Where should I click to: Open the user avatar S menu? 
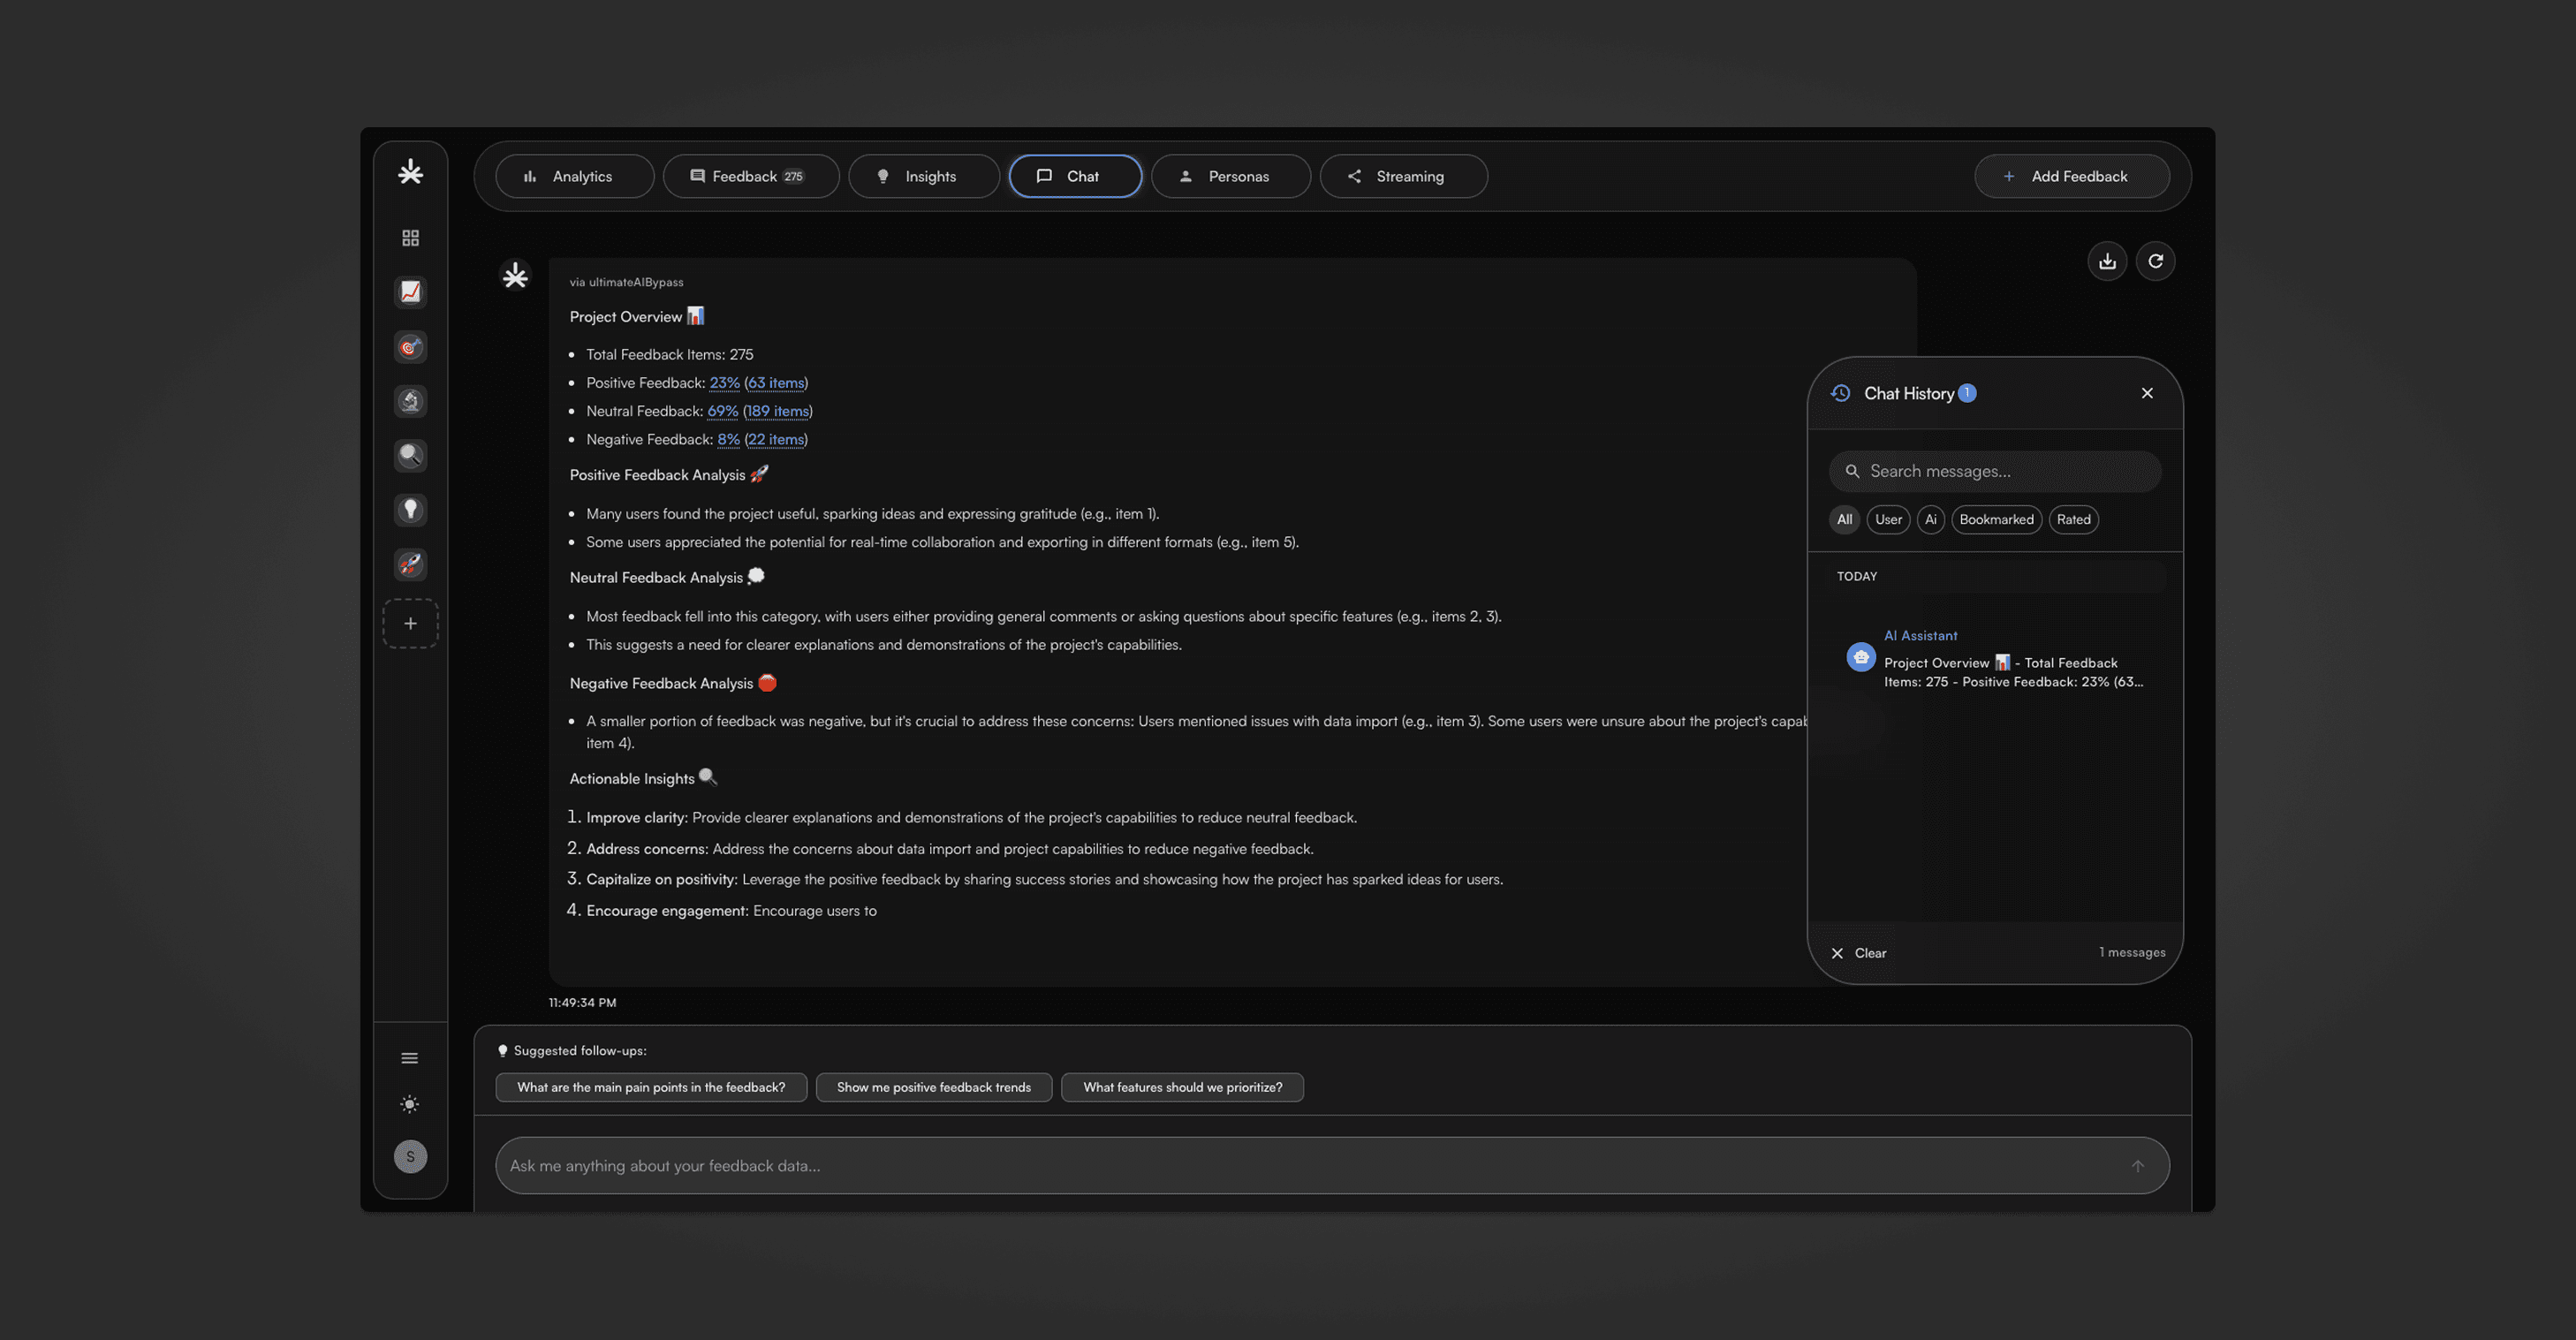[410, 1156]
